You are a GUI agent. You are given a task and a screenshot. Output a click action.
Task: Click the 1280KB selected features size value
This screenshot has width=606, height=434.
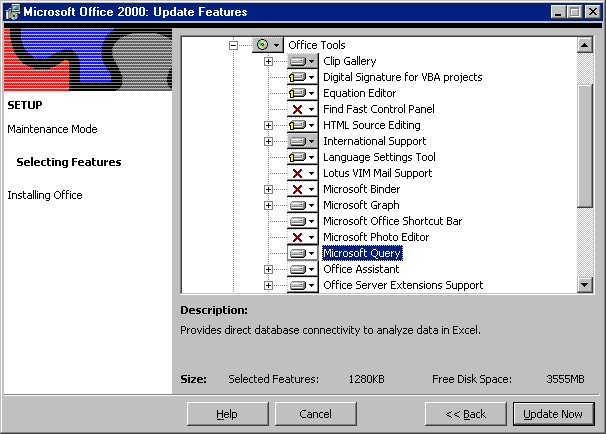pos(366,379)
